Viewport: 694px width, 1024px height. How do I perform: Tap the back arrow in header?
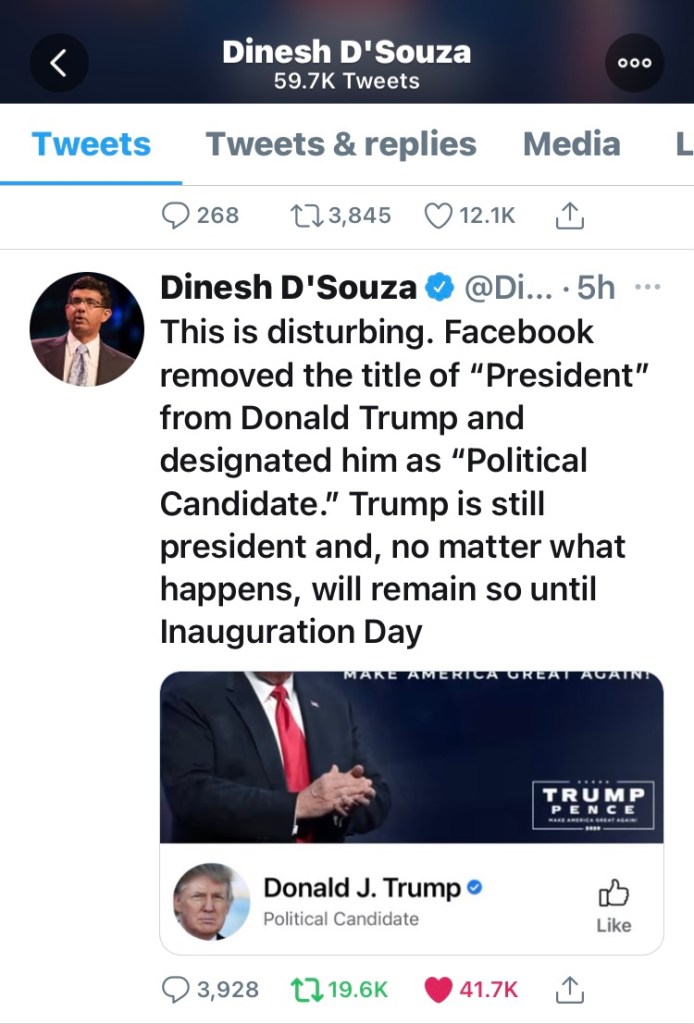tap(58, 62)
